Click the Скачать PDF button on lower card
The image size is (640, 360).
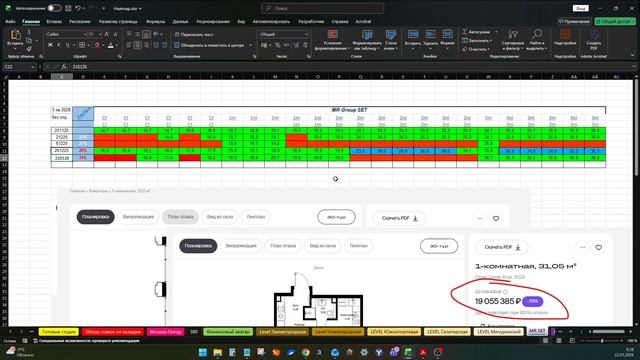[x=502, y=247]
